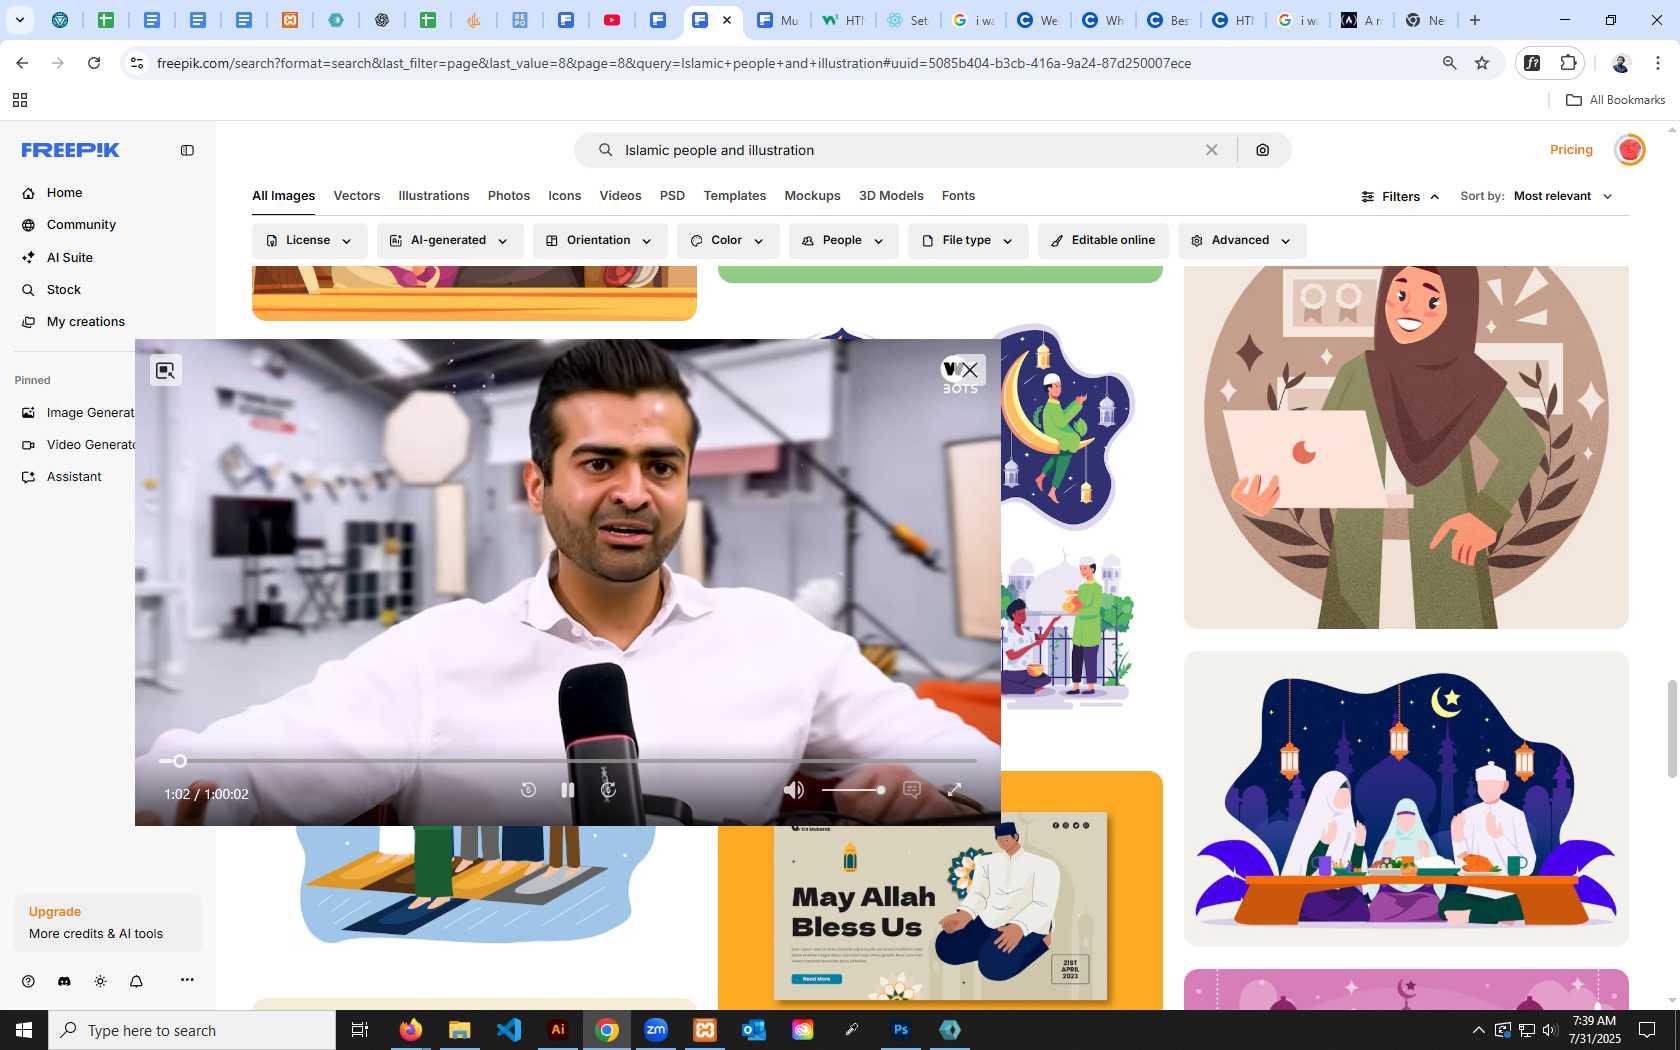1680x1050 pixels.
Task: Switch to the Illustrations tab
Action: [434, 196]
